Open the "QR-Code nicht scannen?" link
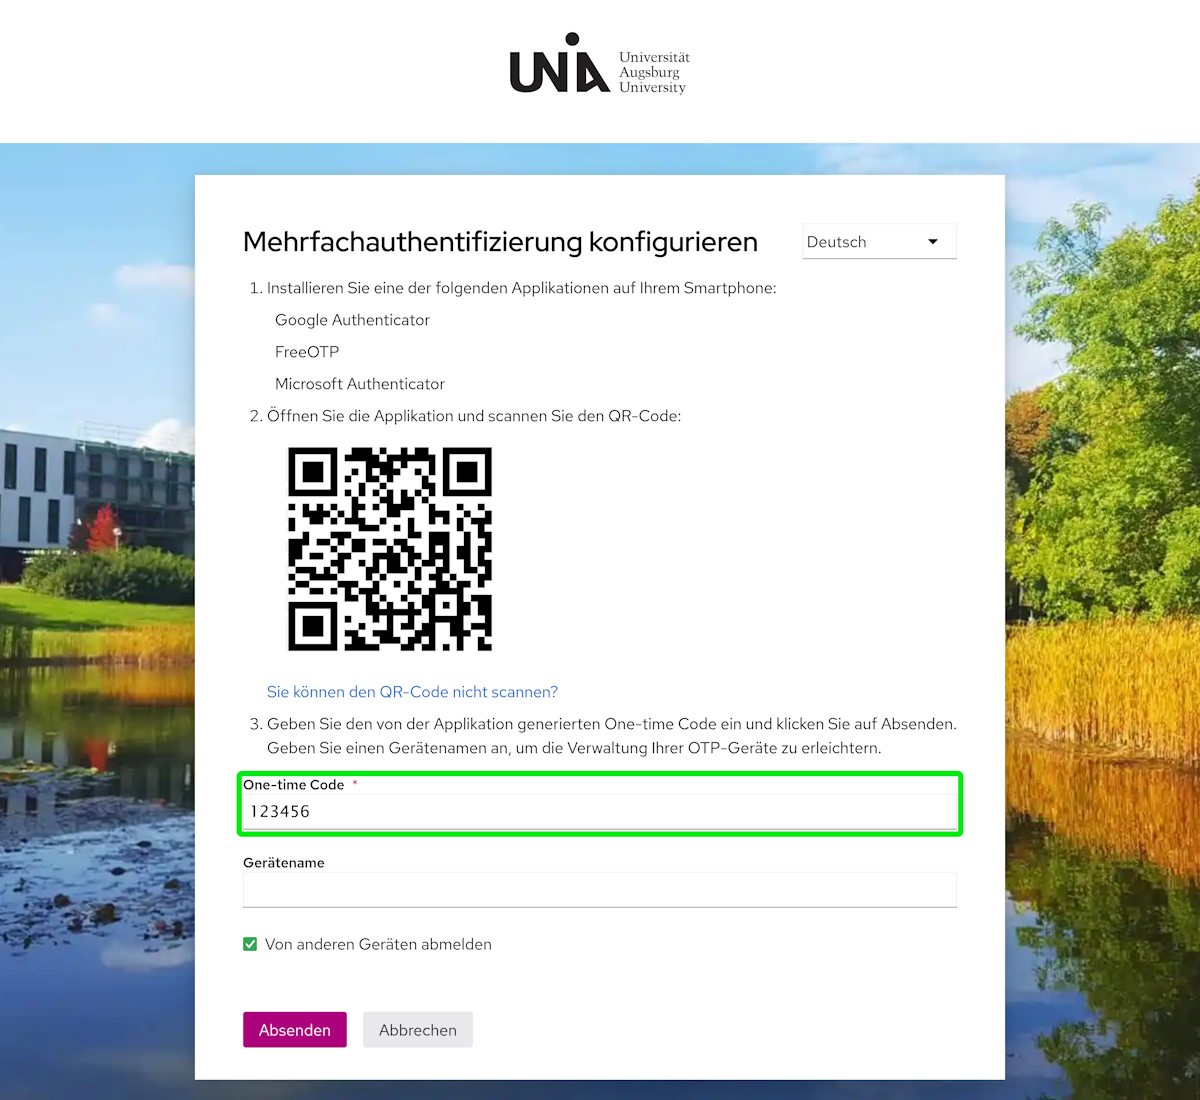This screenshot has width=1200, height=1100. tap(412, 692)
